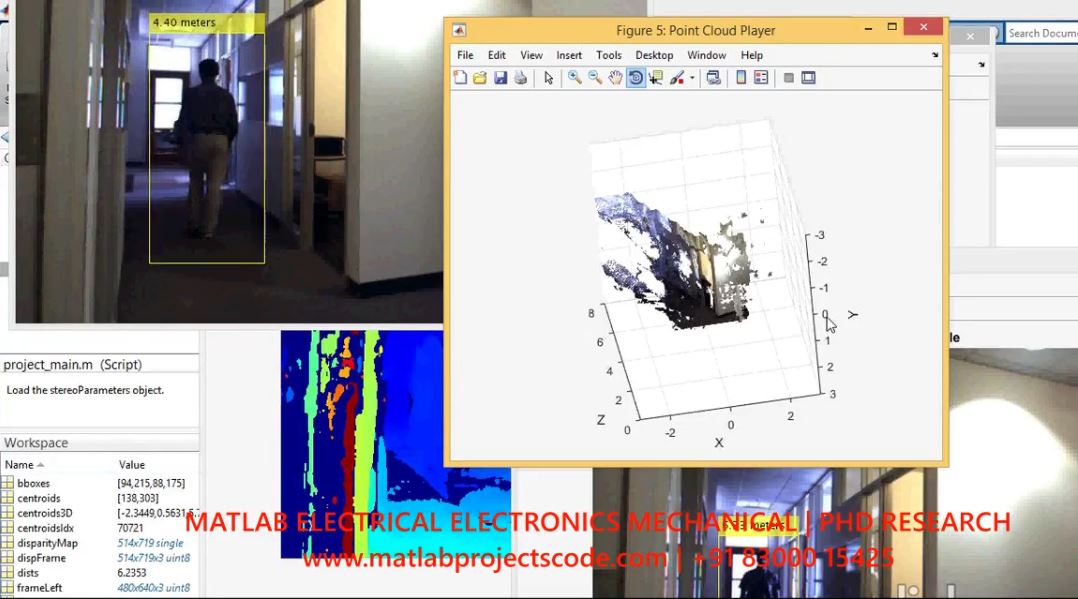
Task: Click the Hide Plot Tools icon
Action: pos(789,78)
